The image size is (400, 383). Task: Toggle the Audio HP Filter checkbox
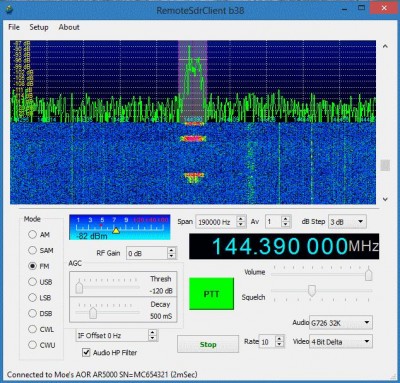(86, 352)
